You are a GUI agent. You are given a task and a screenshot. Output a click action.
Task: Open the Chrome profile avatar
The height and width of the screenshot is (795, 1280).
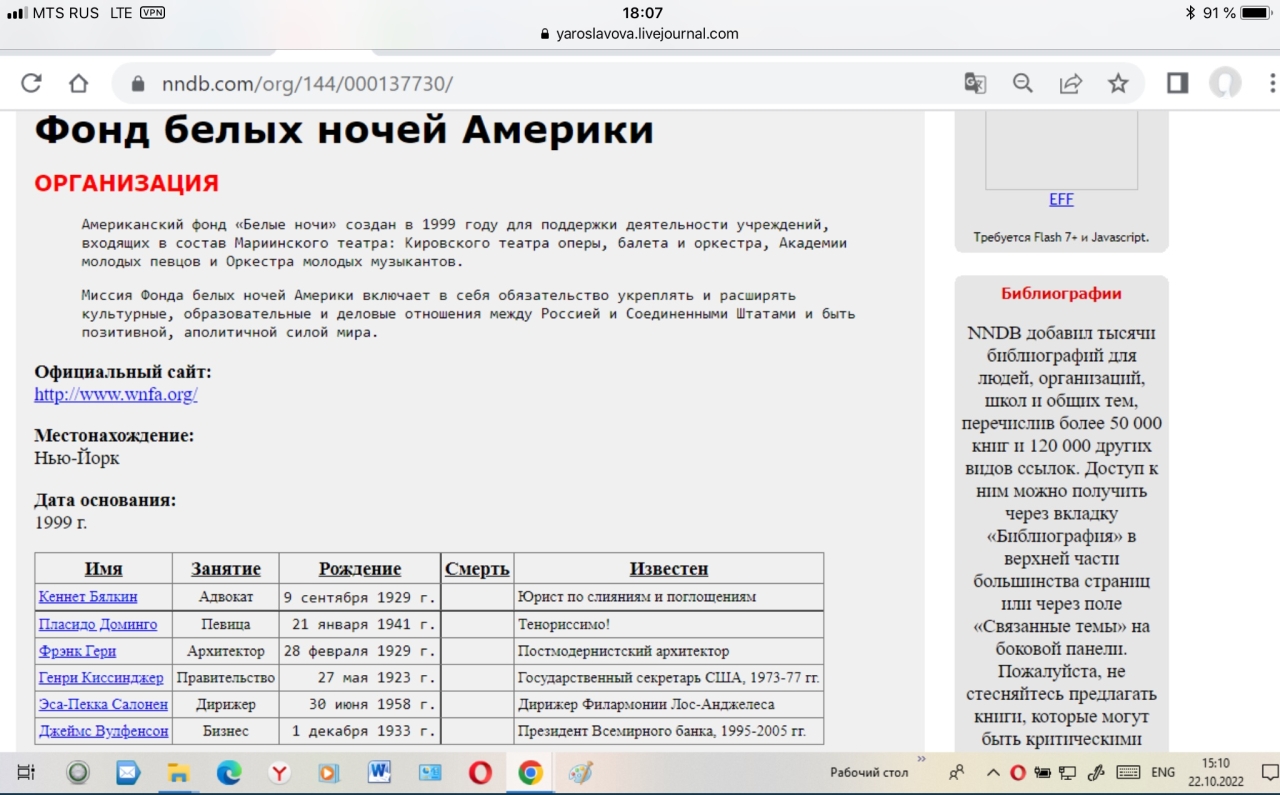pos(1225,83)
